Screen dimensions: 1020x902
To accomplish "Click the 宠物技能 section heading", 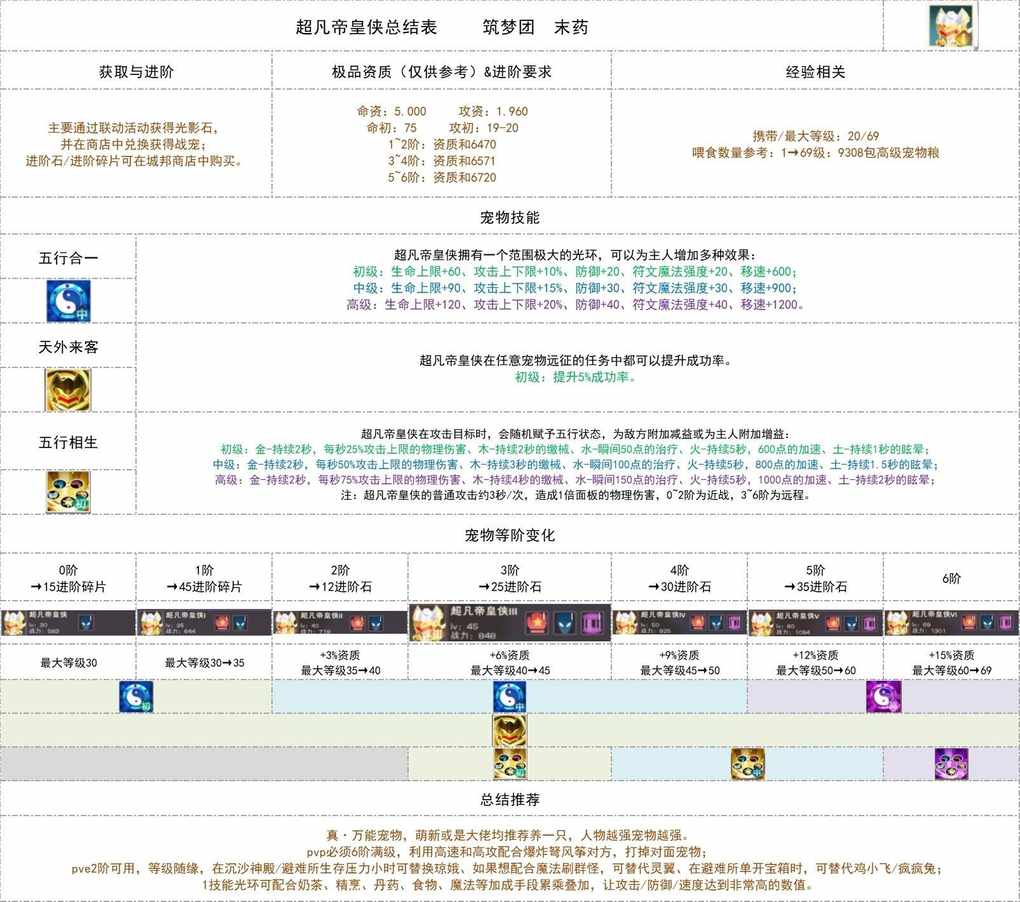I will point(509,216).
